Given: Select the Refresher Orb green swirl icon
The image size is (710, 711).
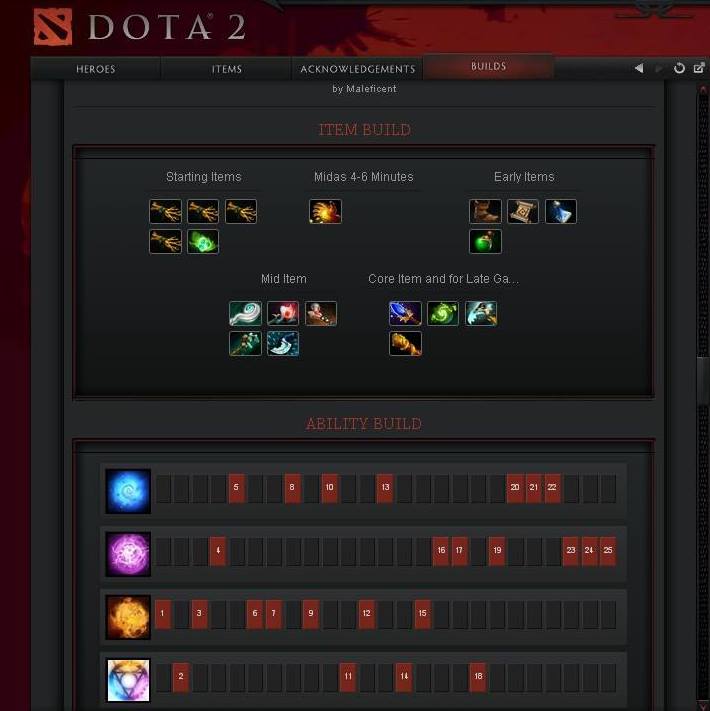Looking at the screenshot, I should 443,313.
